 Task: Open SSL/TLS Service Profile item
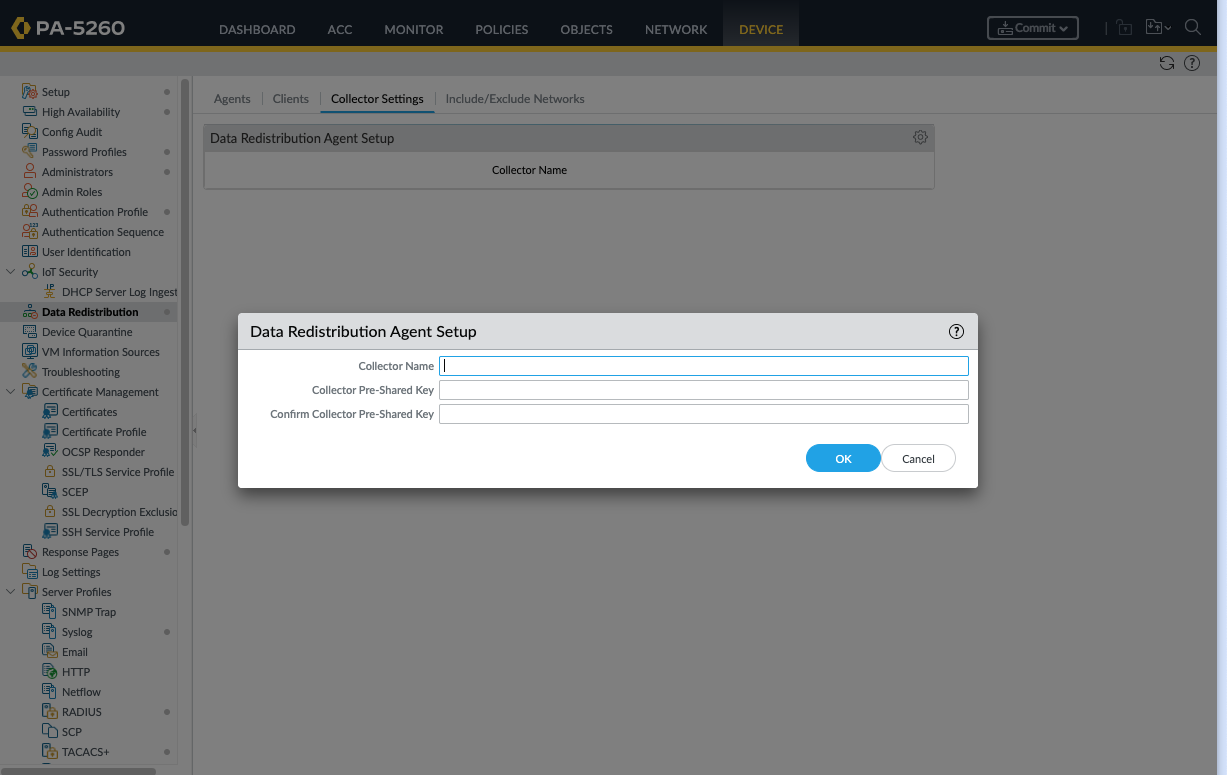click(118, 472)
